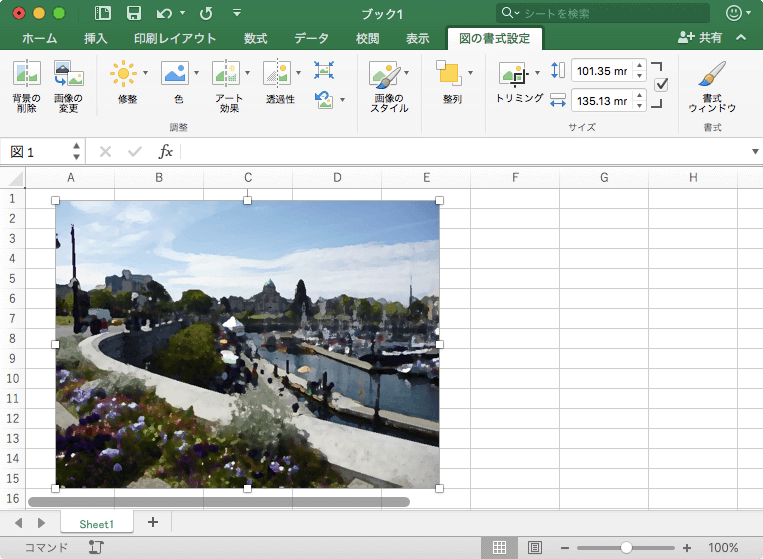
Task: Expand the Color (色) dropdown arrow
Action: [196, 73]
